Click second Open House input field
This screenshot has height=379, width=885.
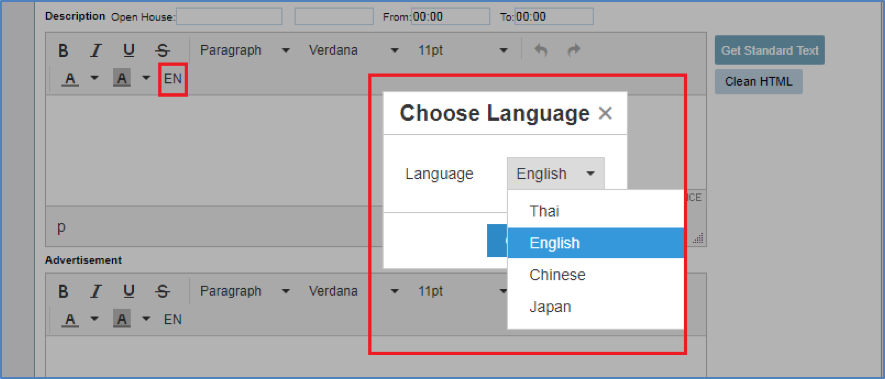click(x=334, y=16)
